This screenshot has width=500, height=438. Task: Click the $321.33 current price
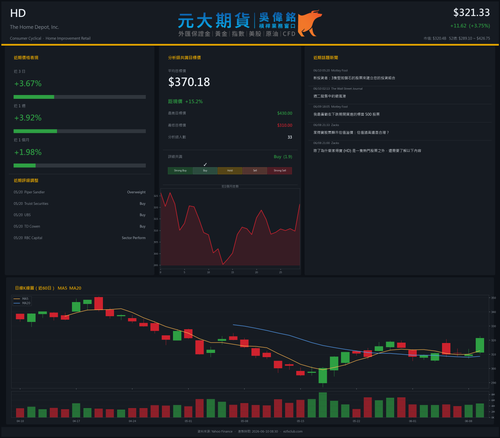(471, 13)
